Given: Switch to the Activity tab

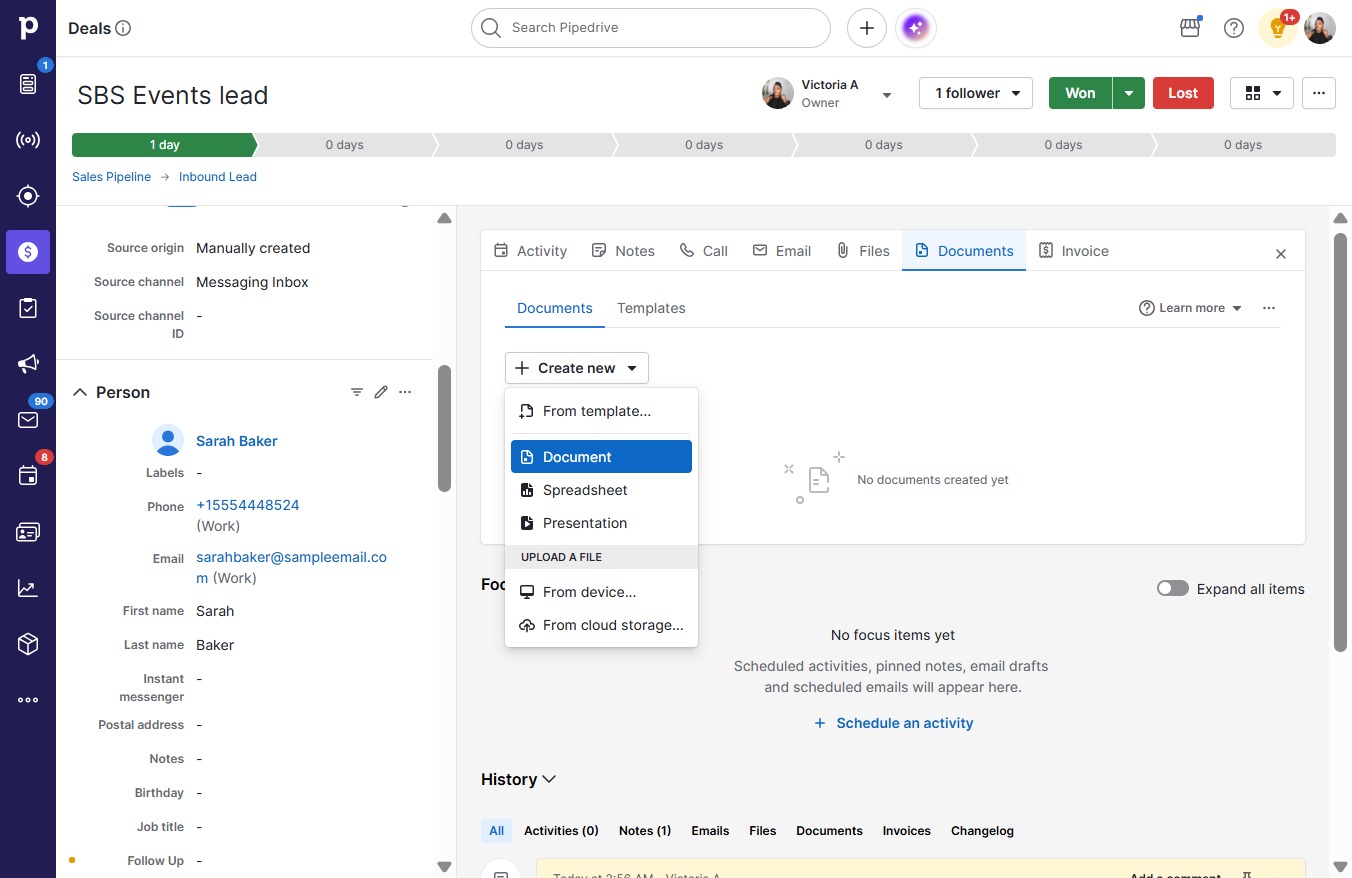Looking at the screenshot, I should point(531,251).
